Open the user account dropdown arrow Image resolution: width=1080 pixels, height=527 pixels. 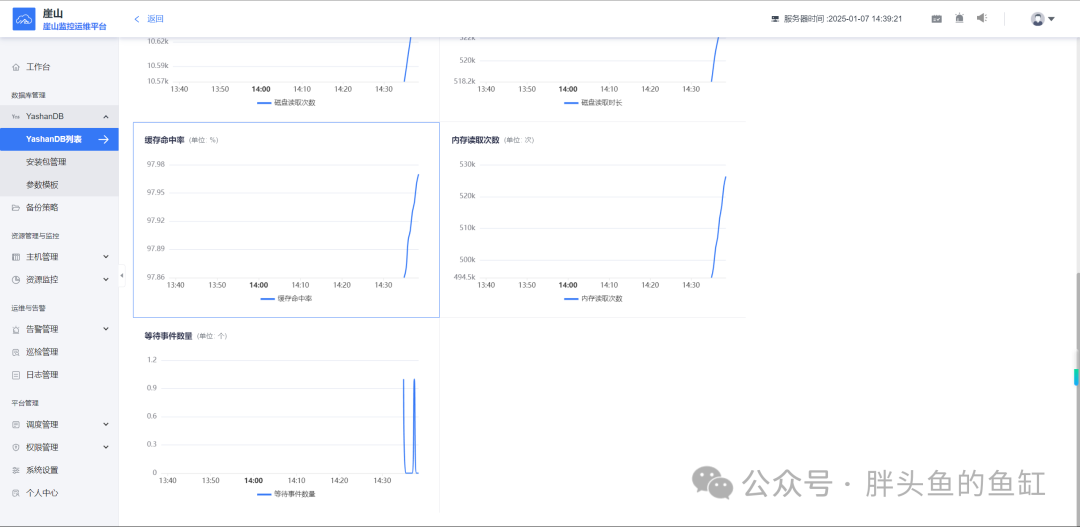1051,19
